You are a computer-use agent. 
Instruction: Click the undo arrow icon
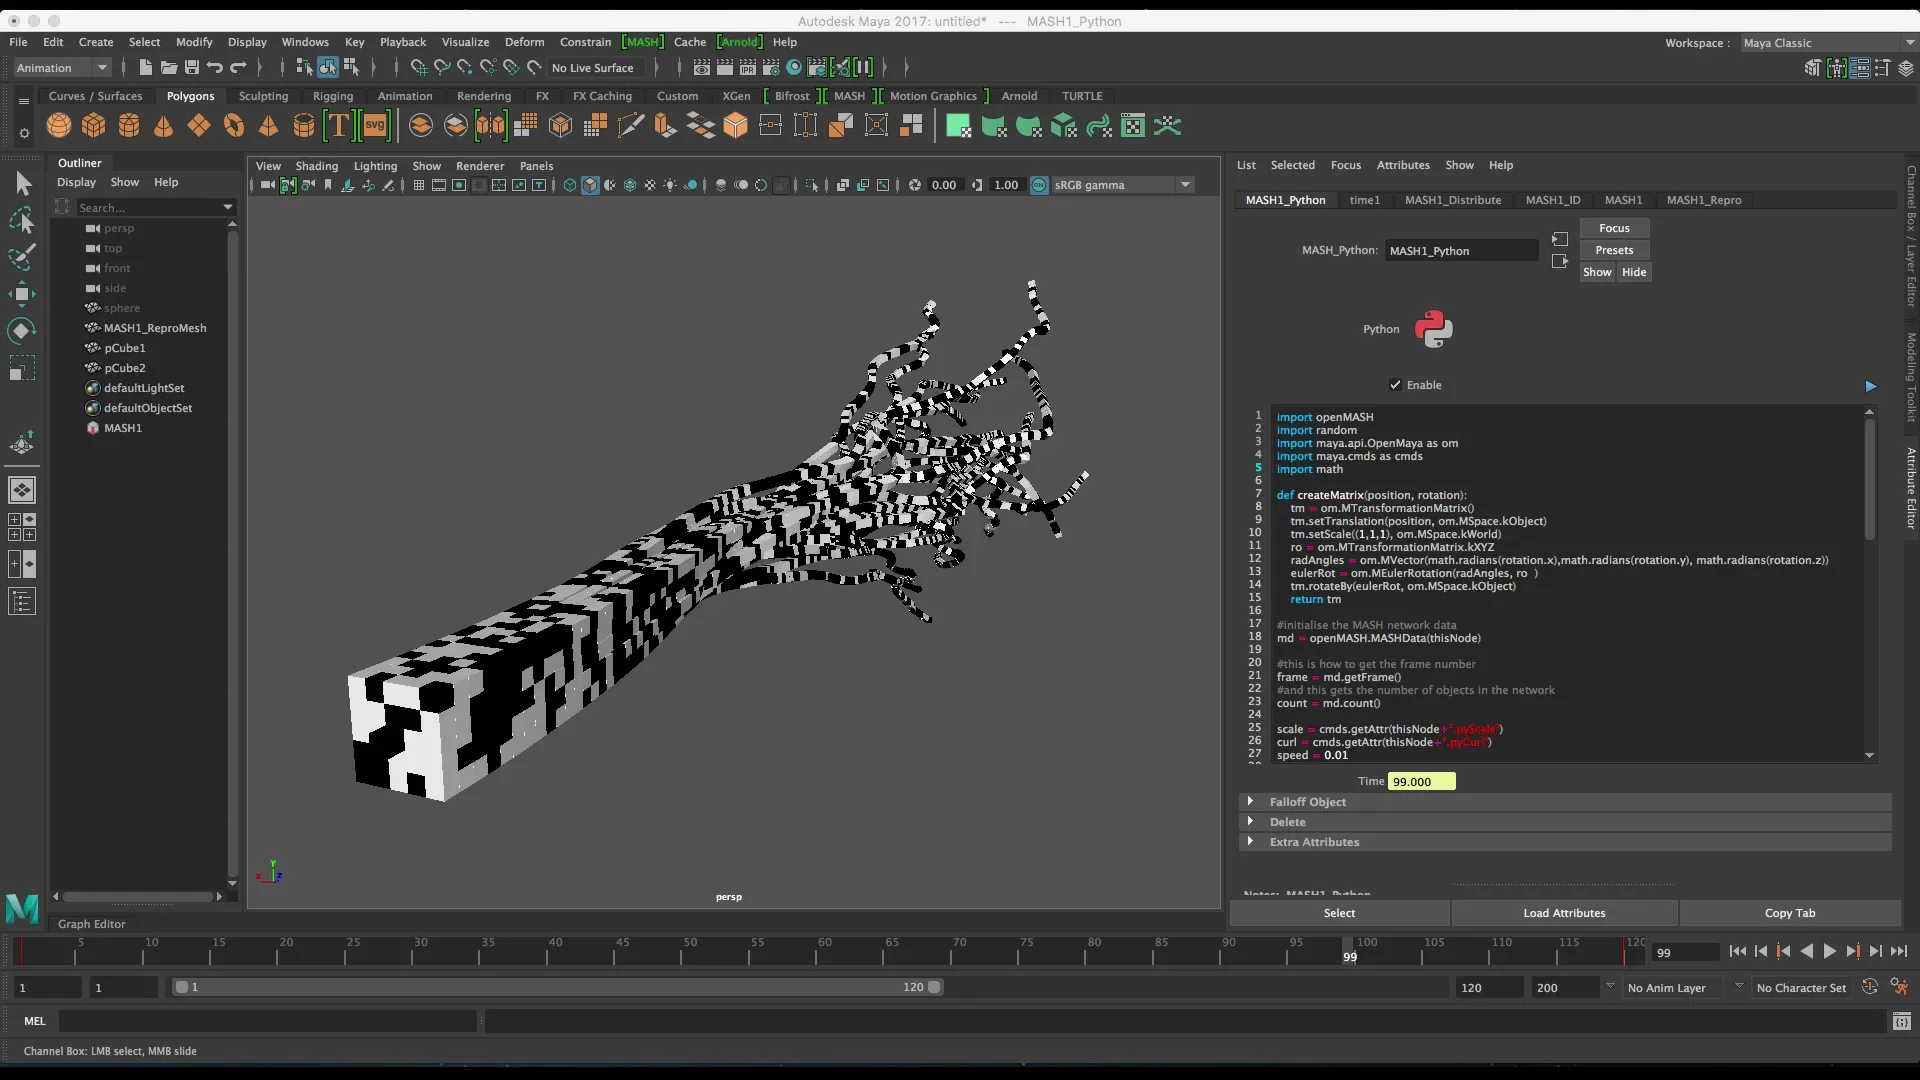[x=215, y=68]
